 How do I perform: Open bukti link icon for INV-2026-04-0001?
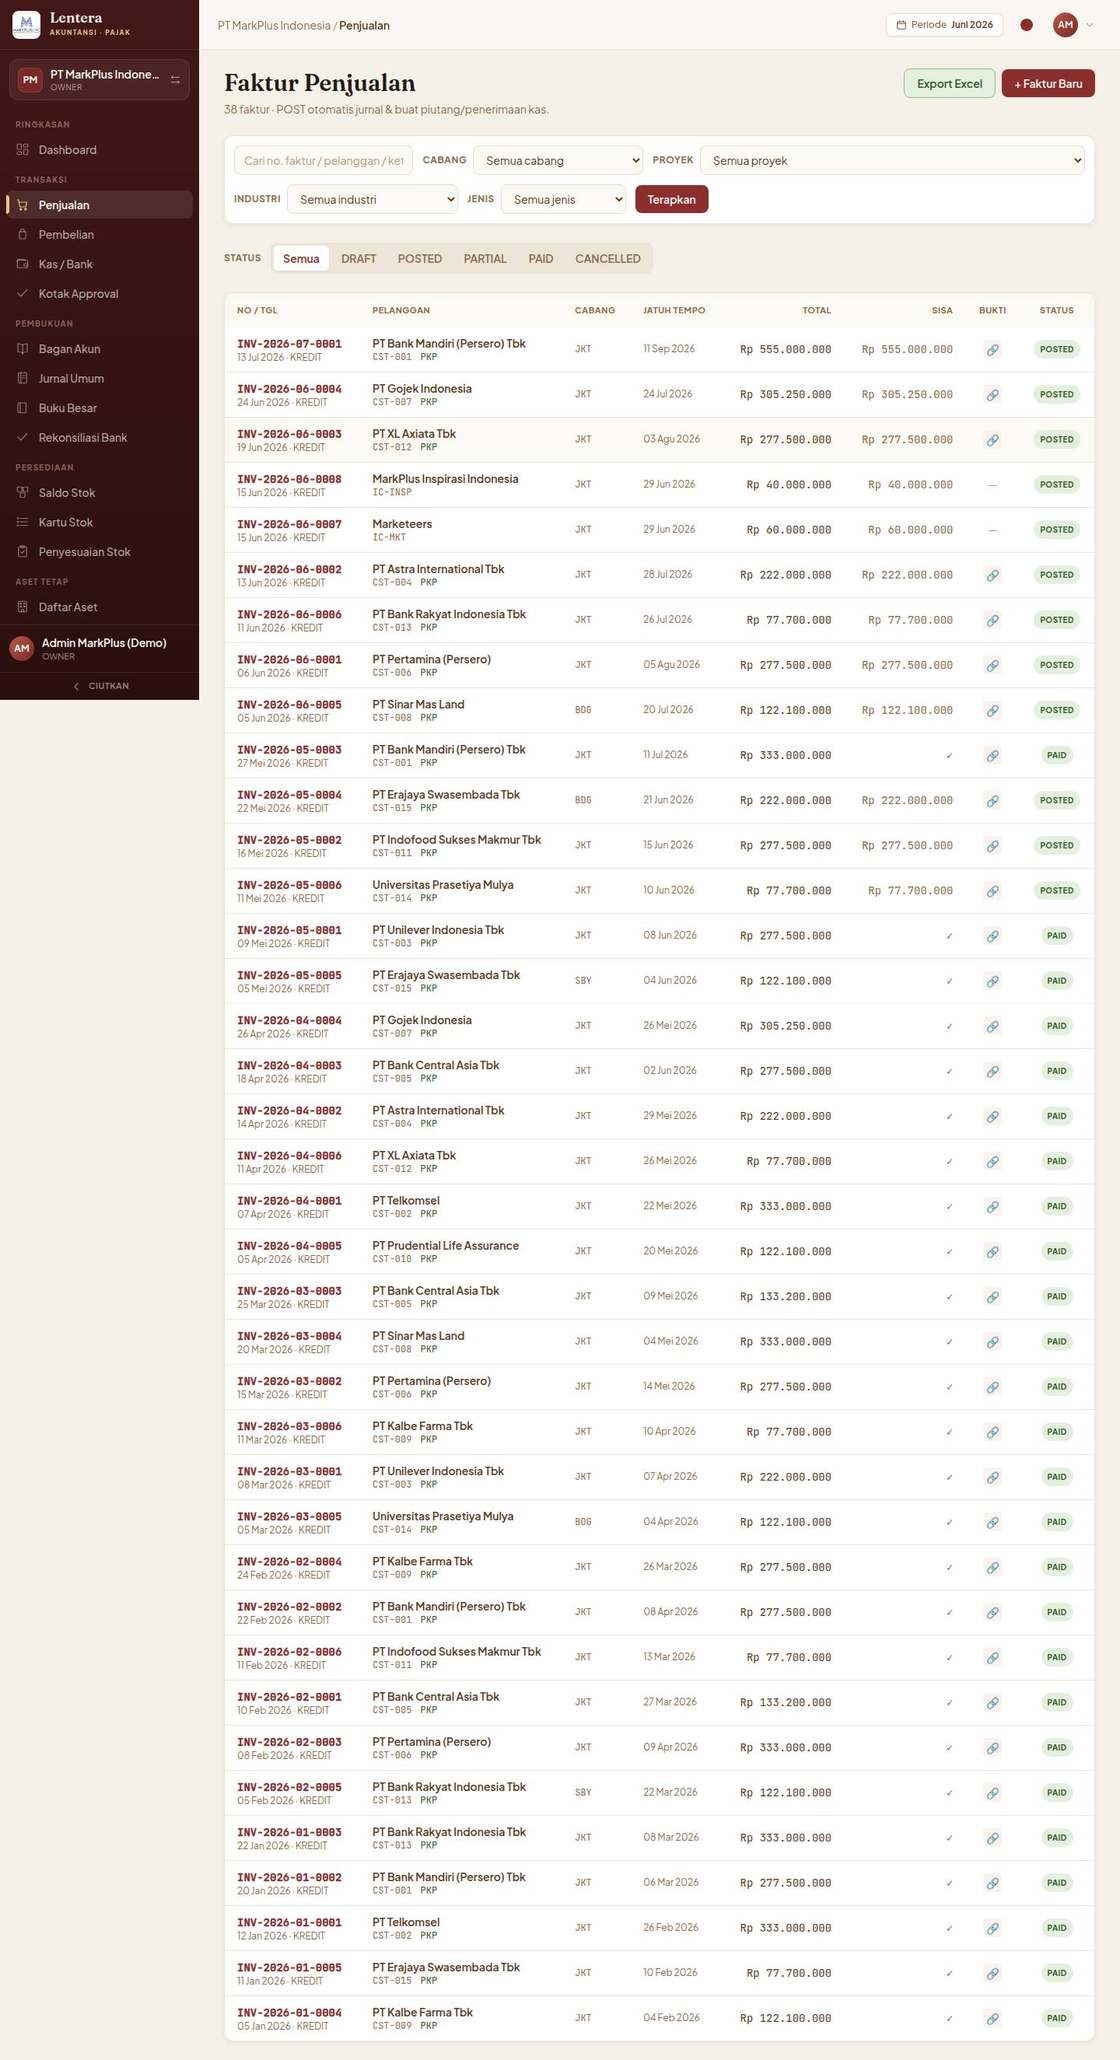[x=992, y=1207]
